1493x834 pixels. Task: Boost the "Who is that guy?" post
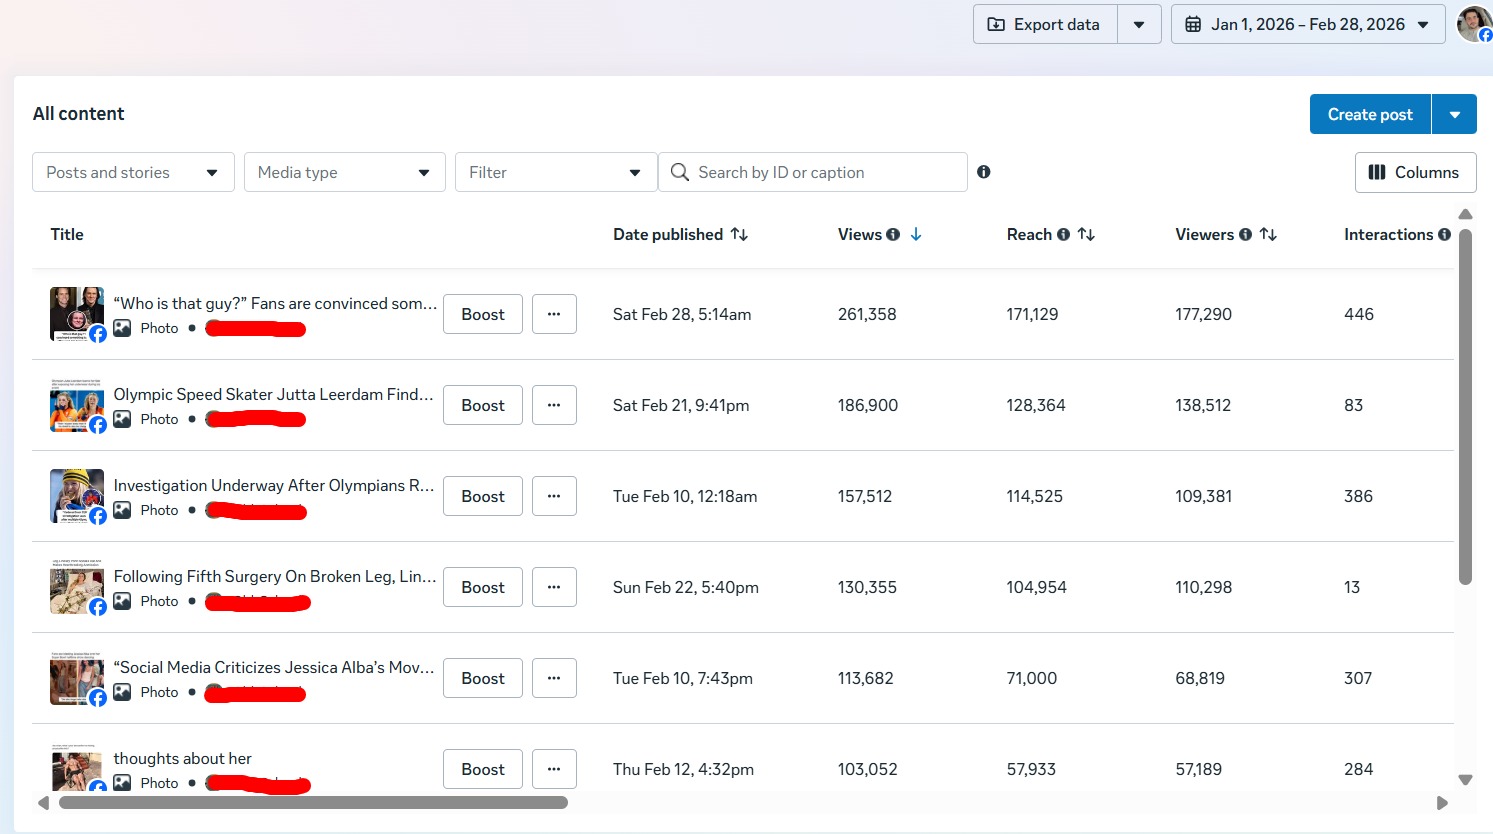483,314
